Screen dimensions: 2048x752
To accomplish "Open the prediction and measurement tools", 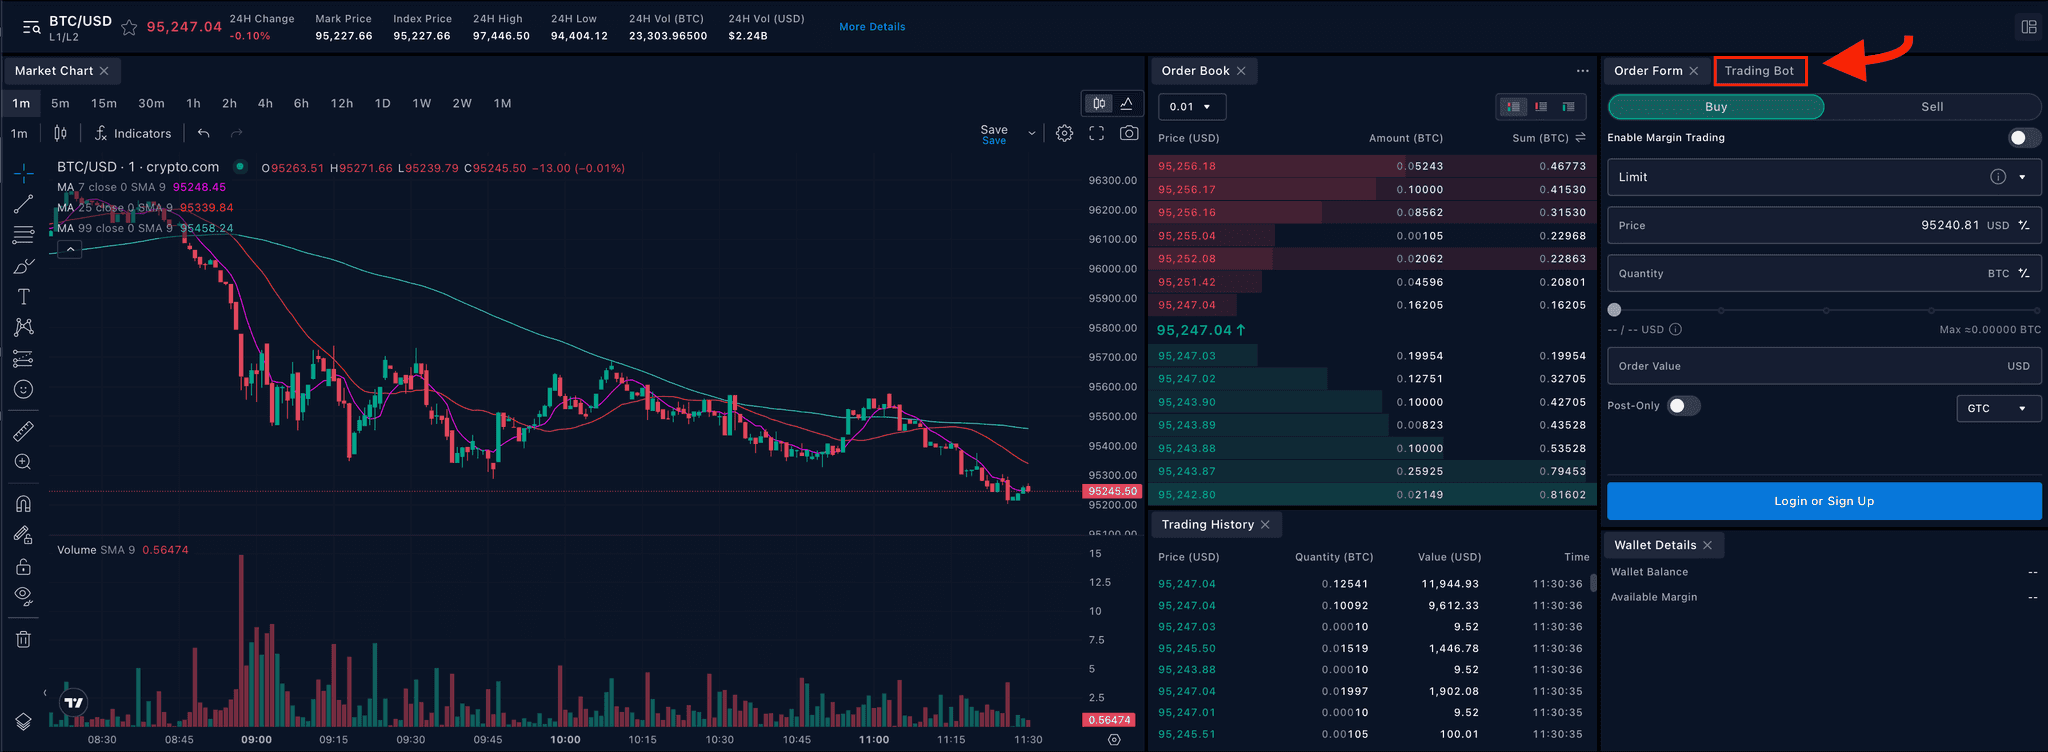I will 24,358.
